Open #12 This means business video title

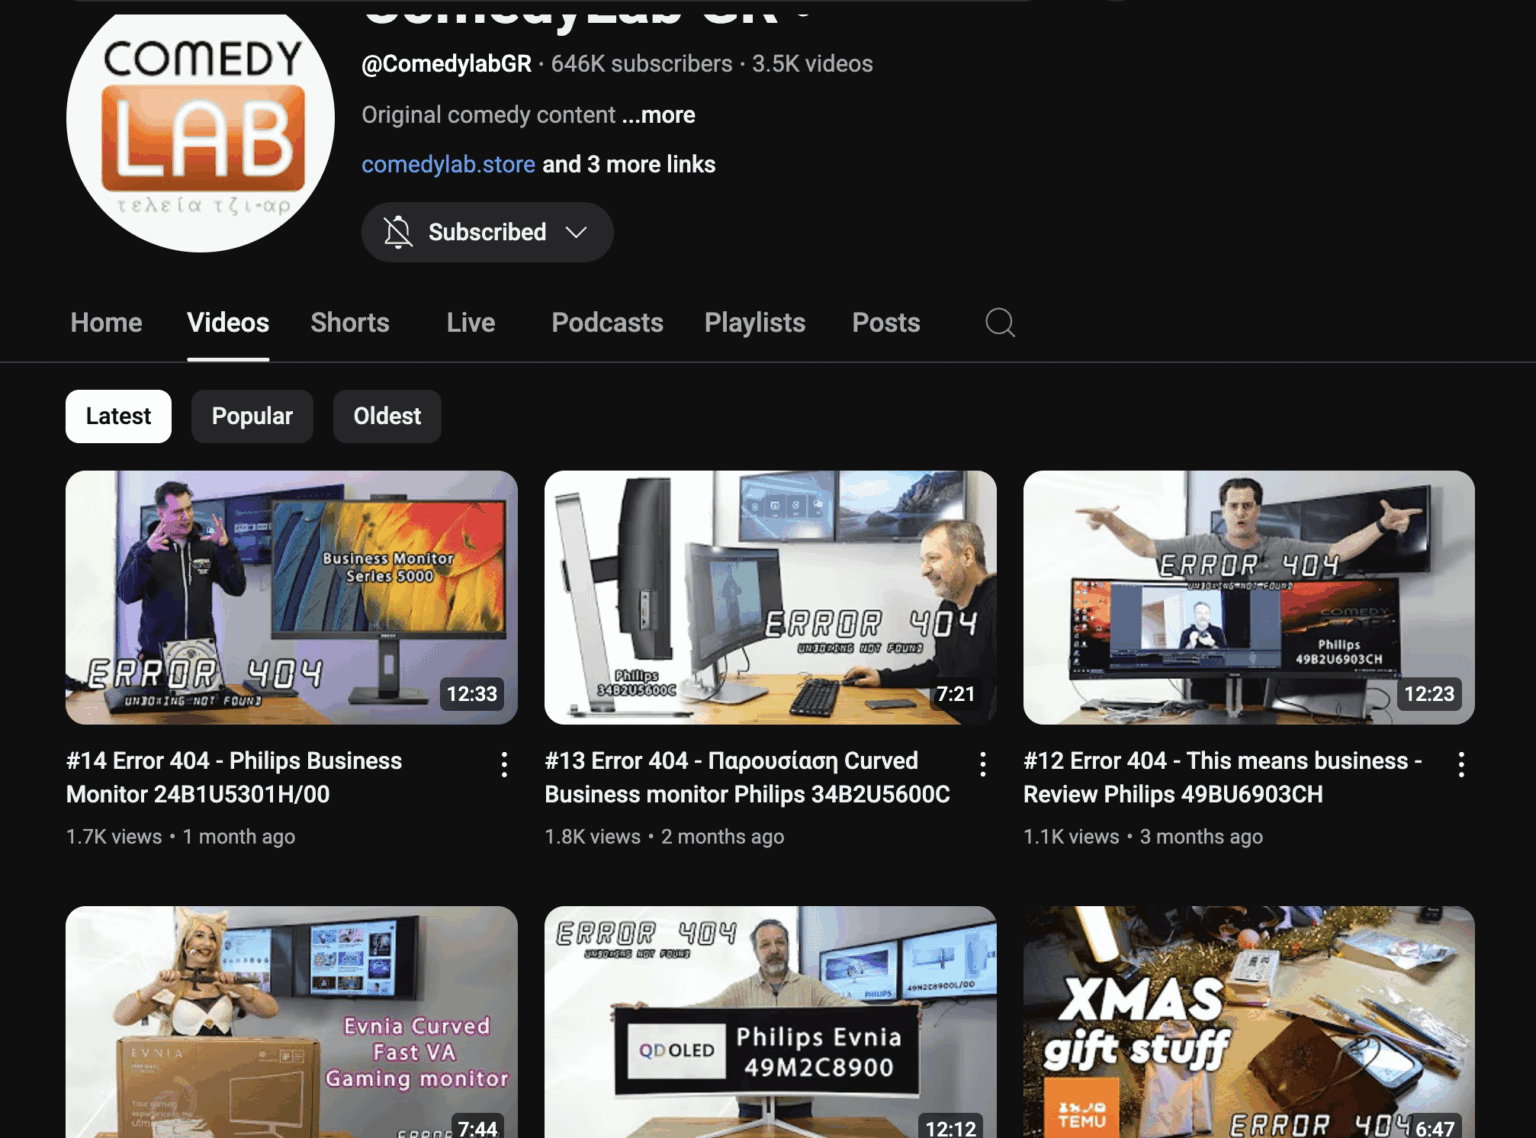click(x=1222, y=777)
